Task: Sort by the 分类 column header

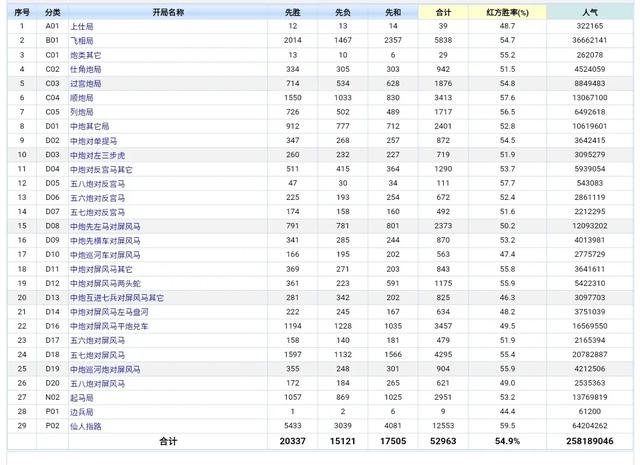Action: 53,13
